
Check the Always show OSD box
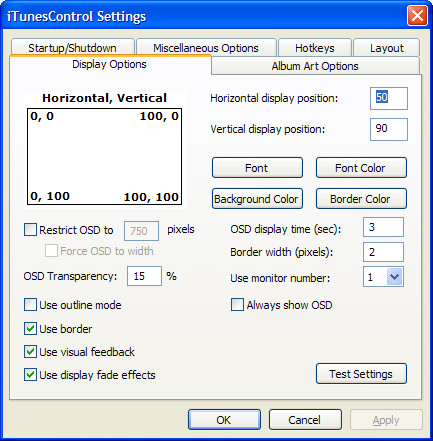point(237,305)
